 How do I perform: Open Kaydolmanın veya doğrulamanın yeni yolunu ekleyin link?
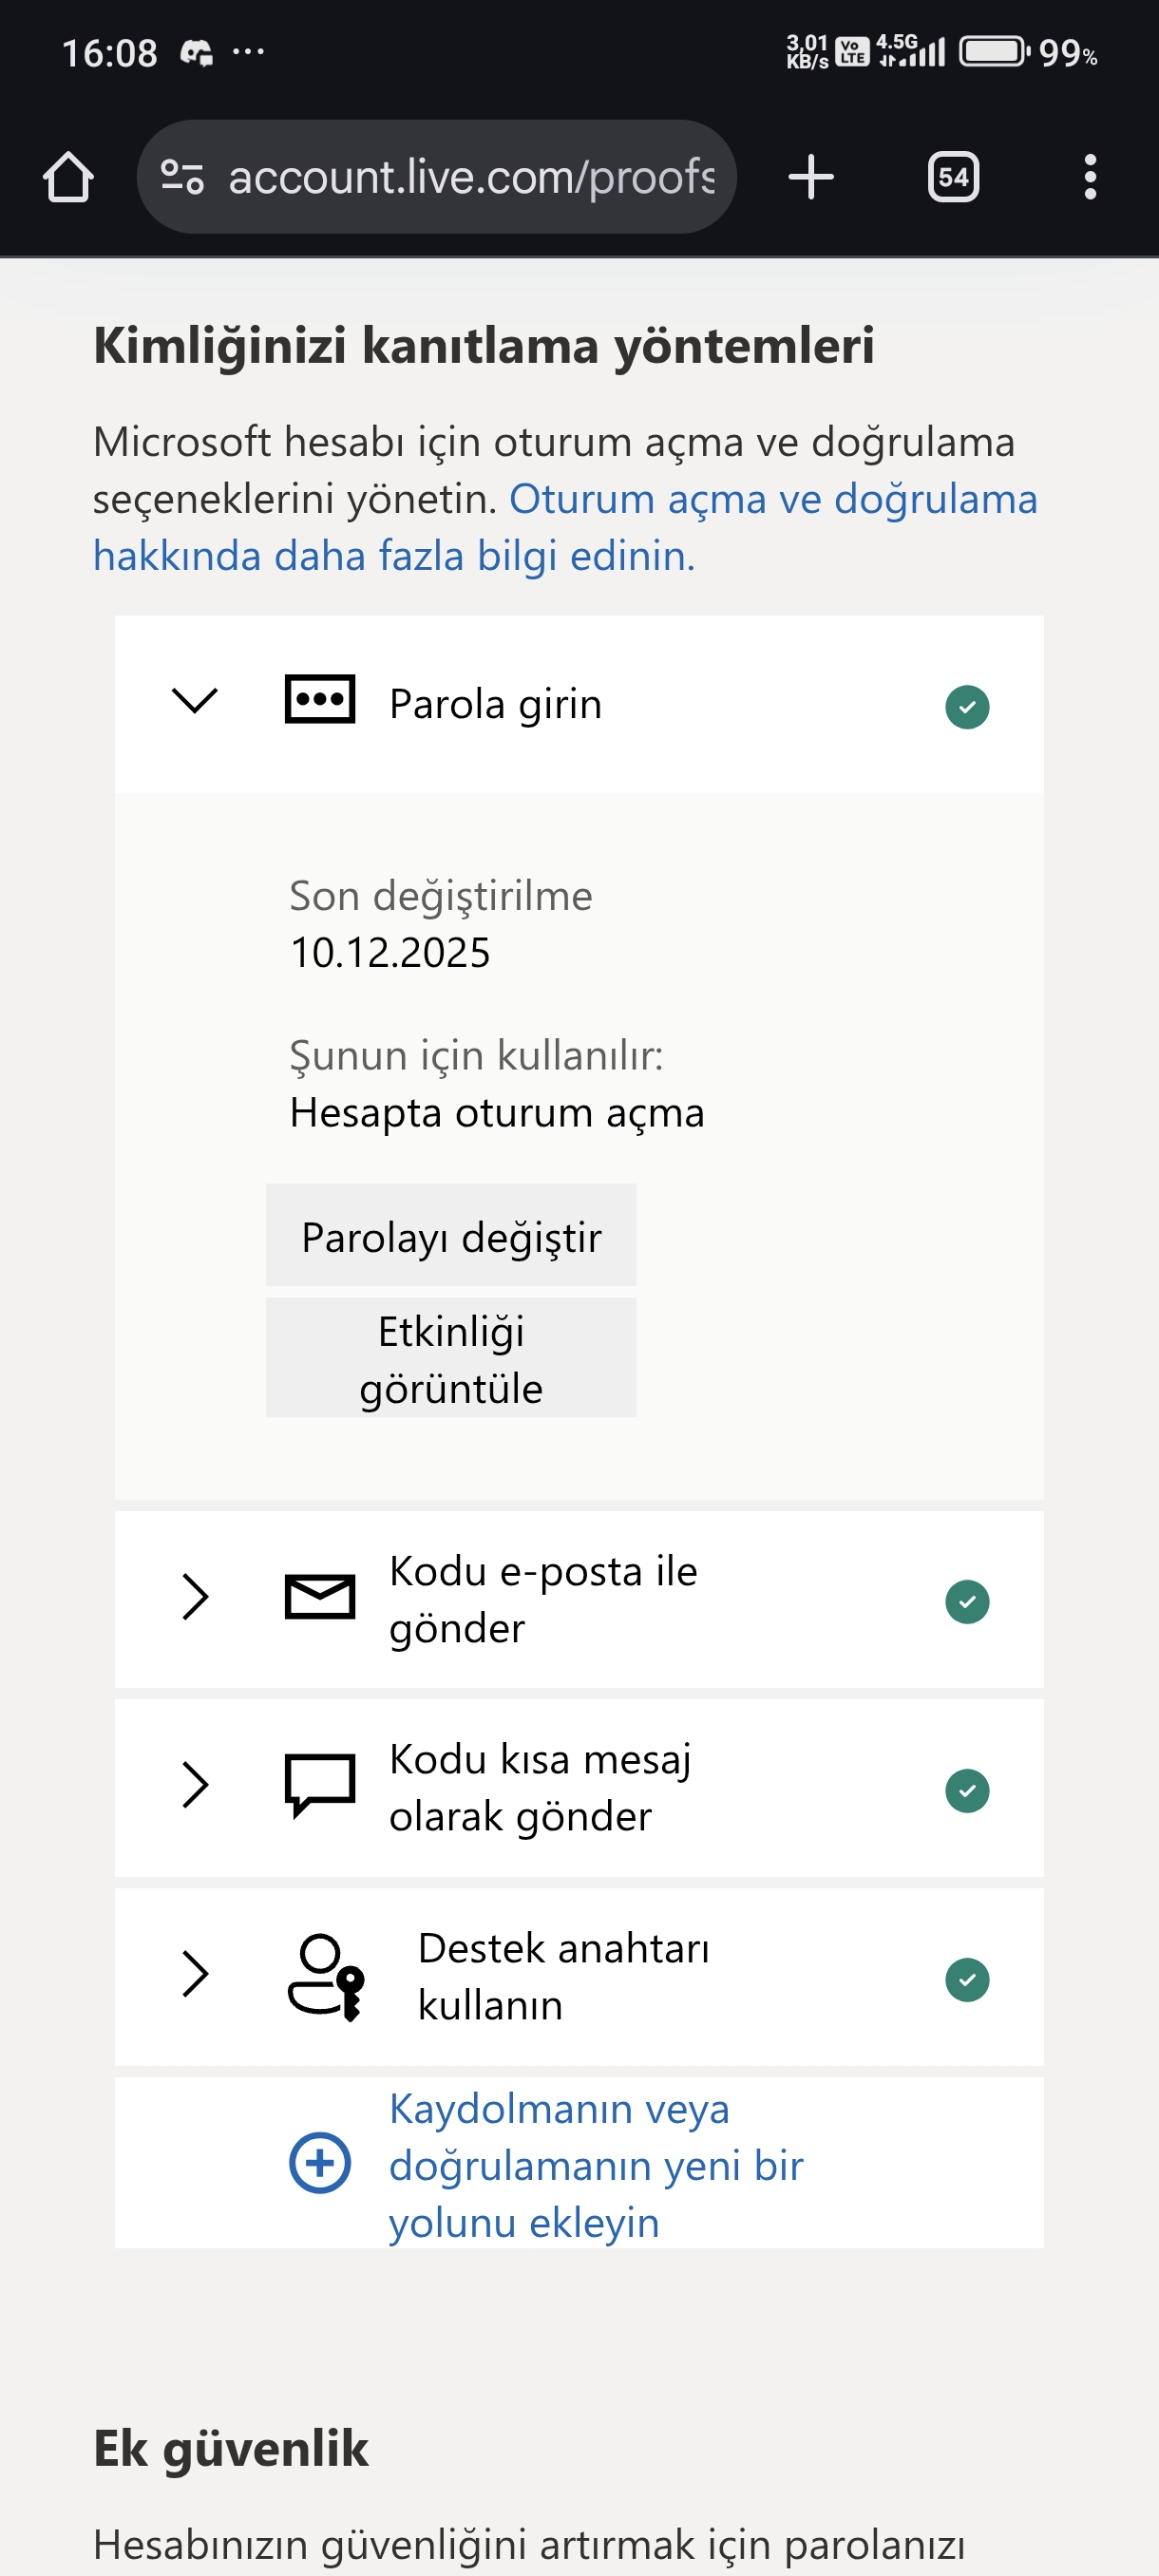coord(596,2165)
